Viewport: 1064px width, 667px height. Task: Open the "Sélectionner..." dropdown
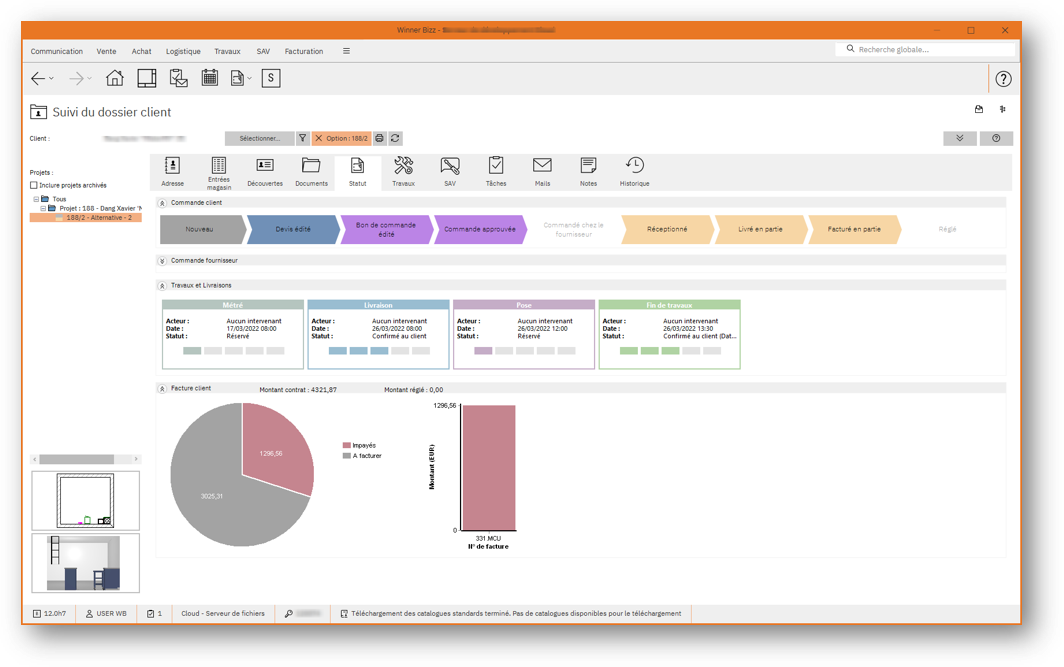259,139
